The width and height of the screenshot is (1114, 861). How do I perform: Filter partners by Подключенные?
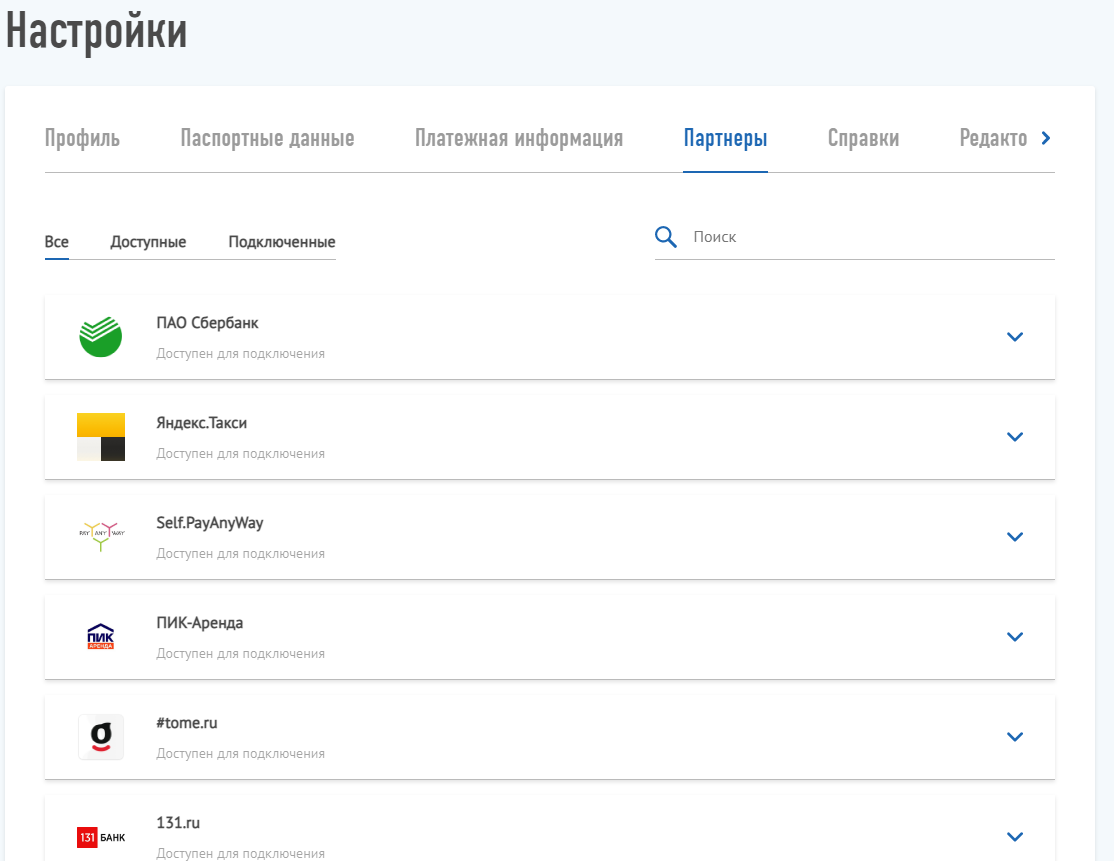pos(281,242)
